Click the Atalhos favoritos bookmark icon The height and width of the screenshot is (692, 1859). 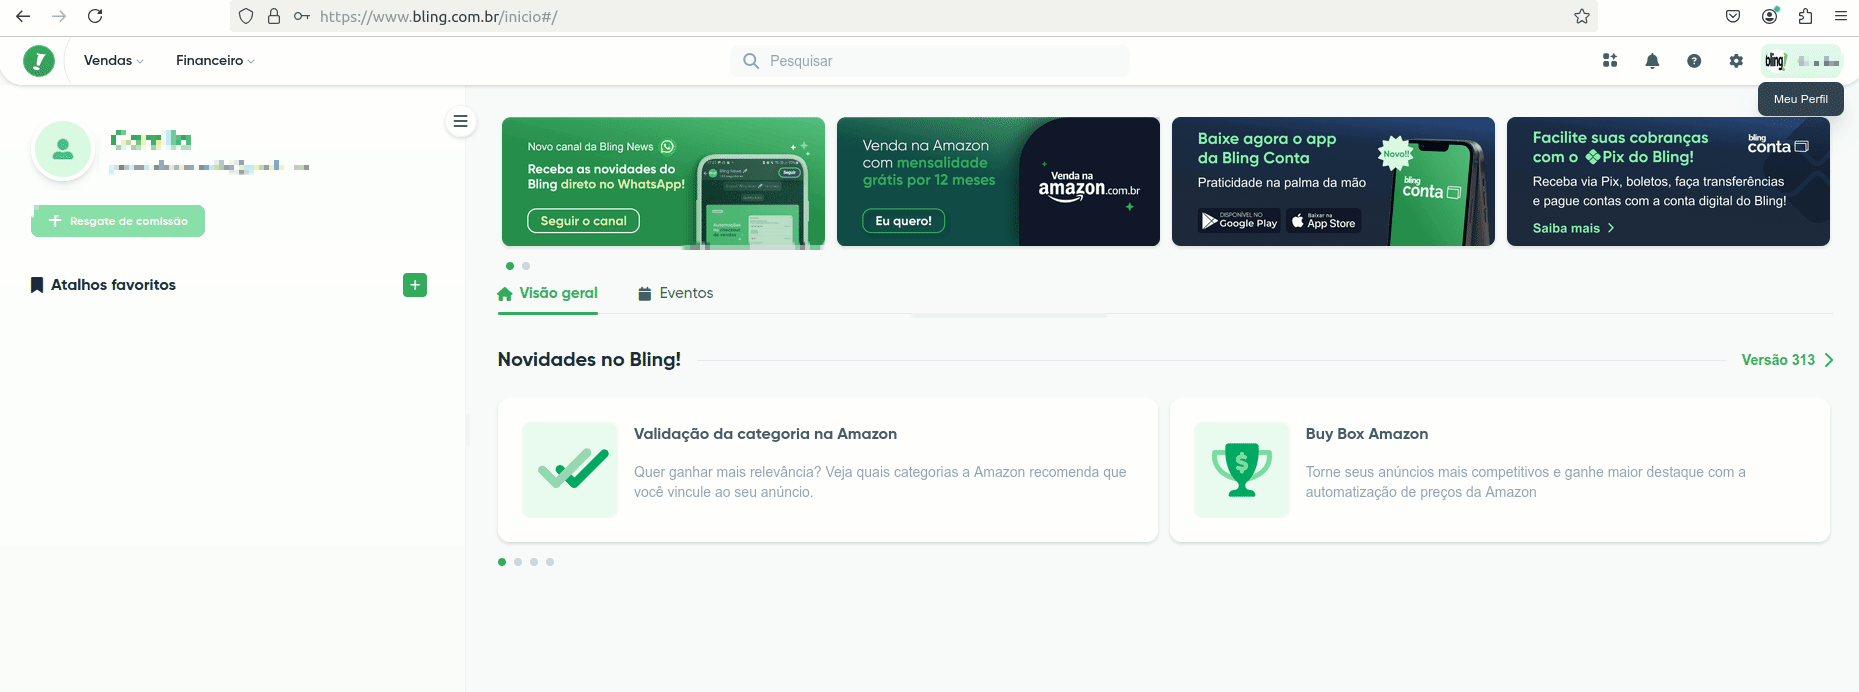(x=37, y=285)
